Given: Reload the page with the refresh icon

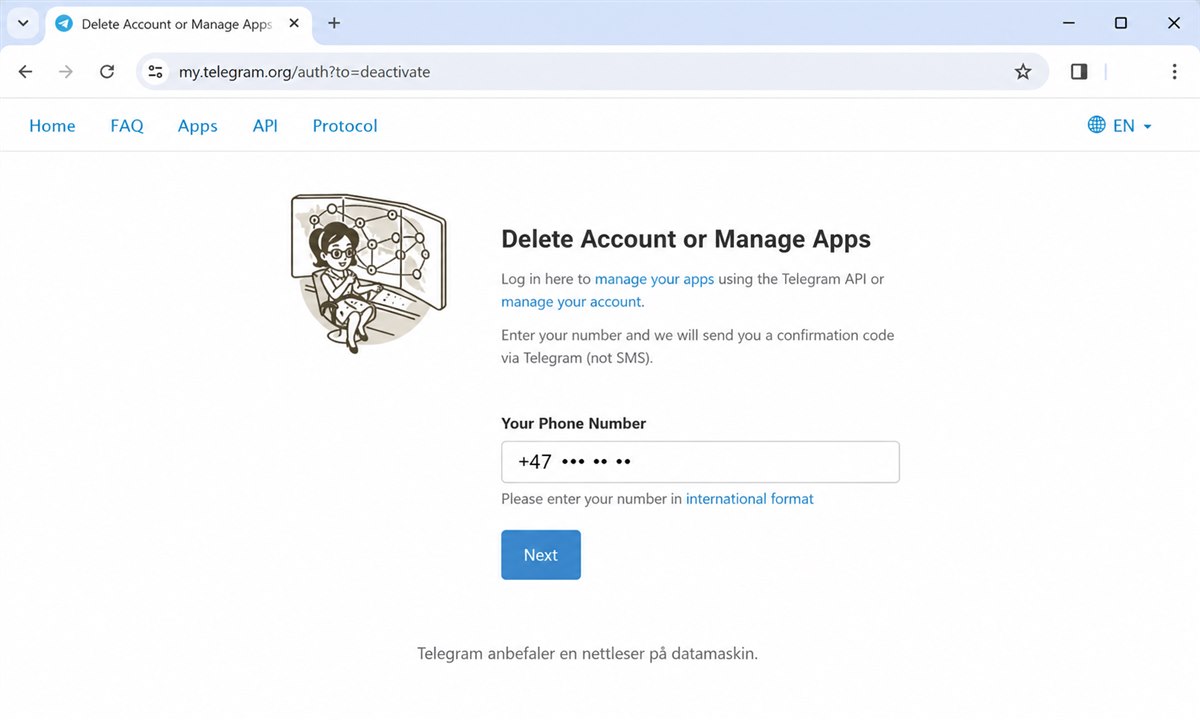Looking at the screenshot, I should (107, 72).
